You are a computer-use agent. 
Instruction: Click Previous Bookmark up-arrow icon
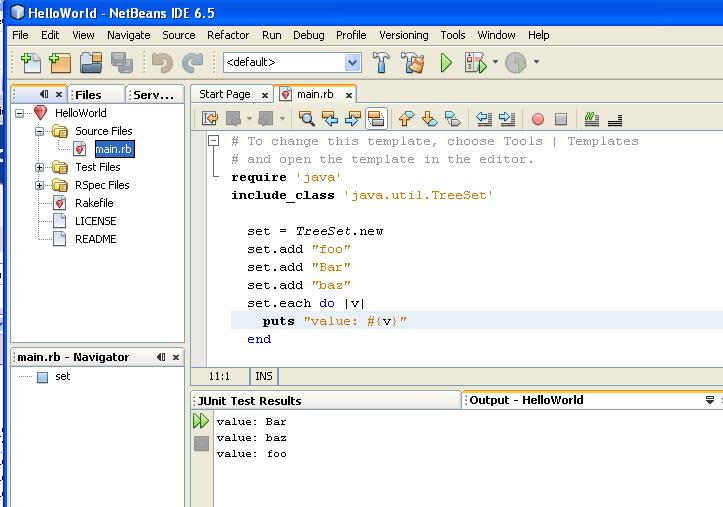[x=406, y=119]
